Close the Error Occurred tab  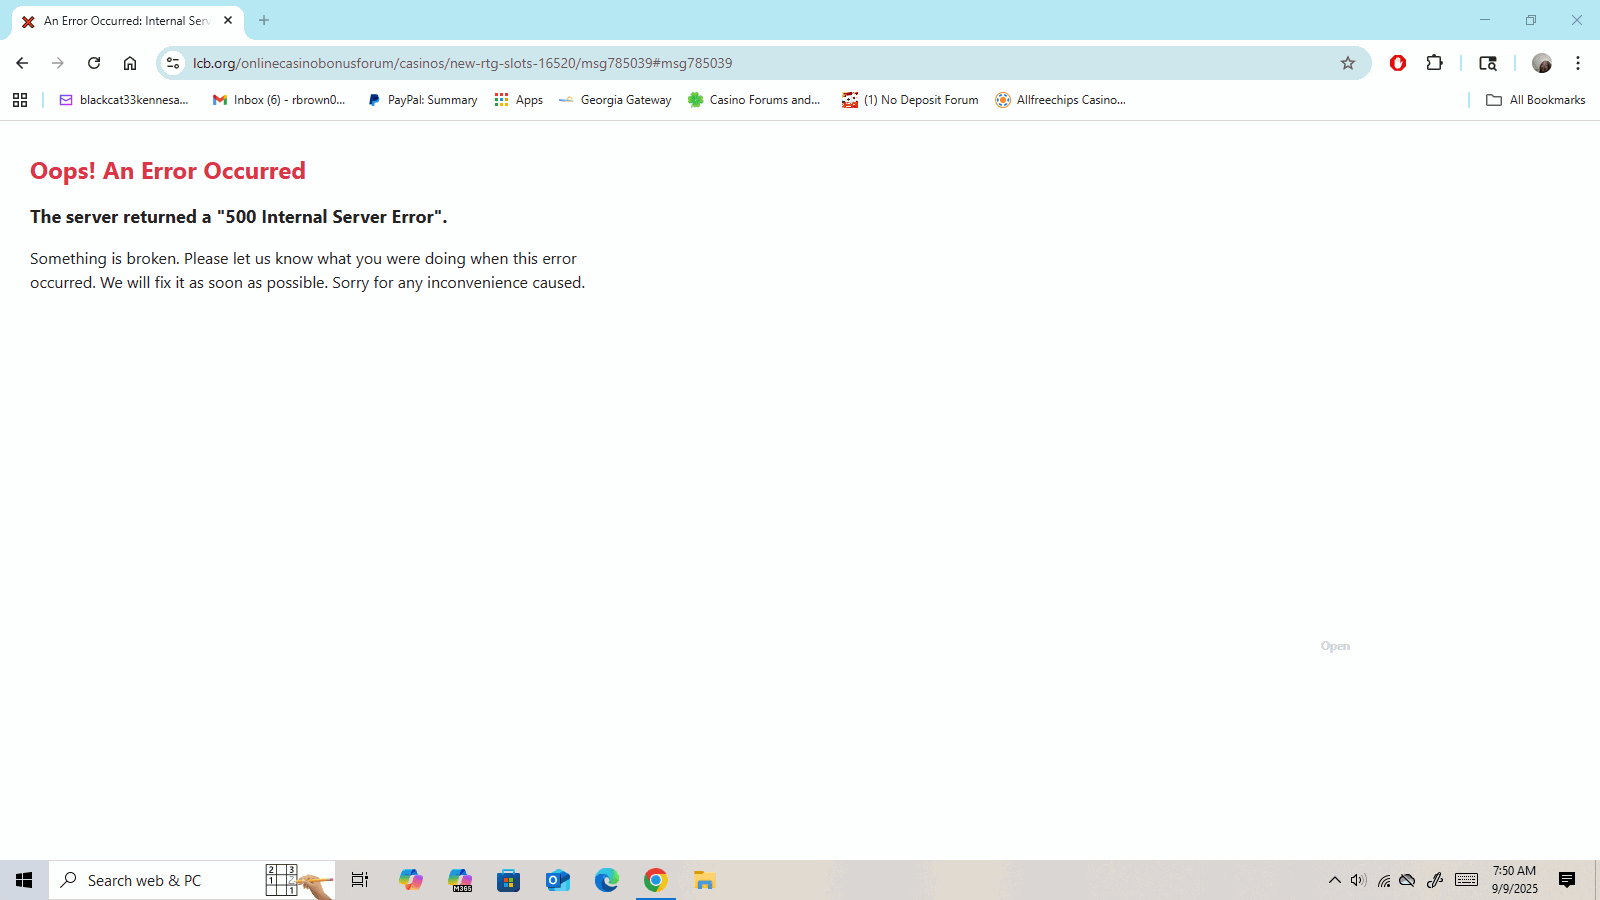(228, 20)
